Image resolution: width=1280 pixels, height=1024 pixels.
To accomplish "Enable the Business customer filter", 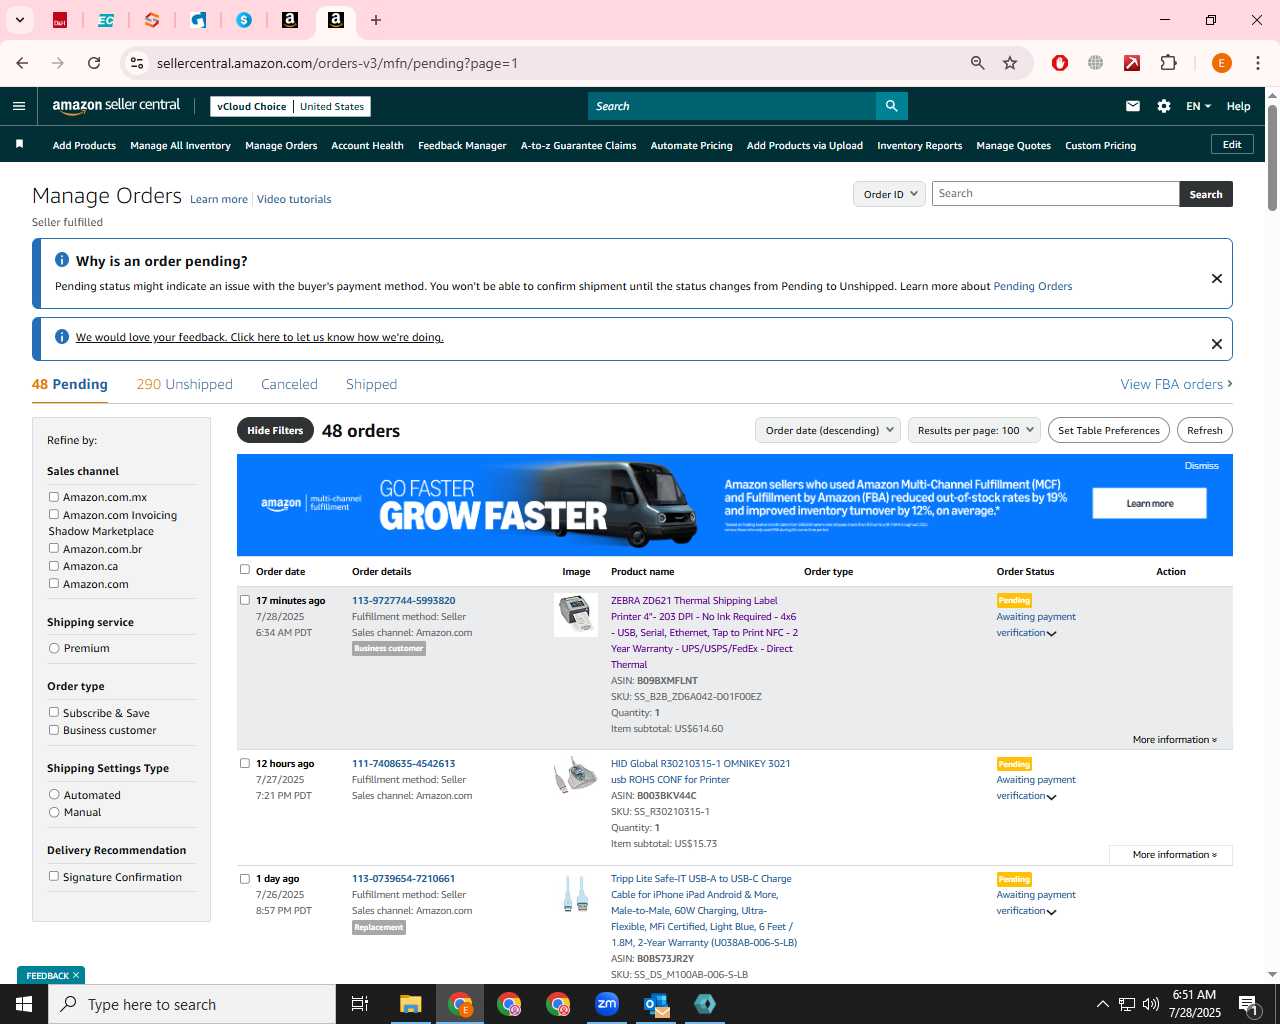I will pyautogui.click(x=54, y=729).
